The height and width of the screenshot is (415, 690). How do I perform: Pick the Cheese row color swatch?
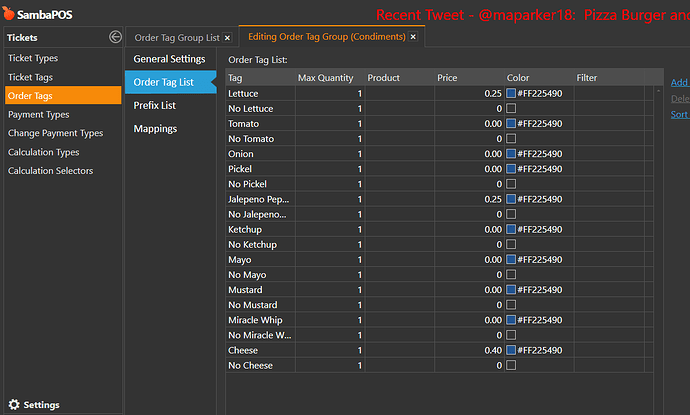(x=511, y=350)
